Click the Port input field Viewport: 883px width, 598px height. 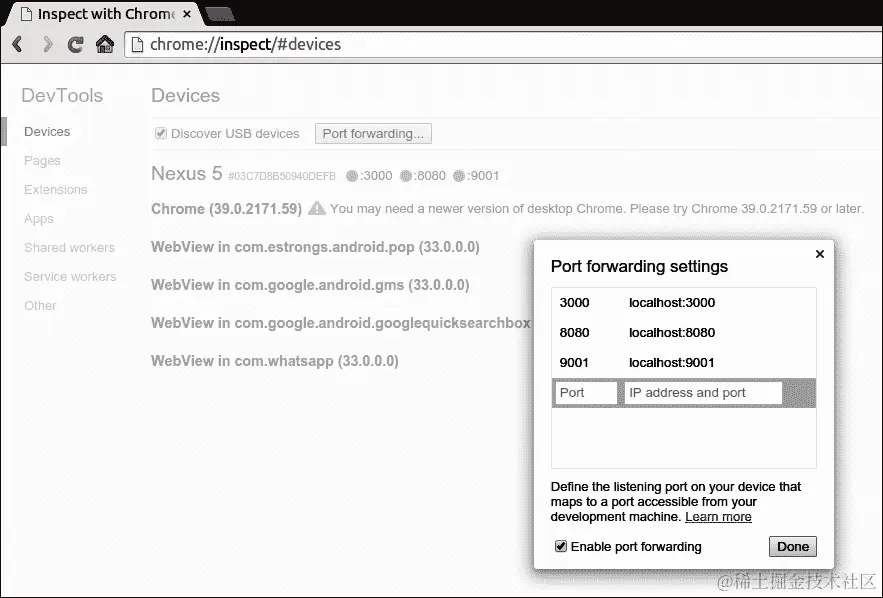pyautogui.click(x=586, y=393)
